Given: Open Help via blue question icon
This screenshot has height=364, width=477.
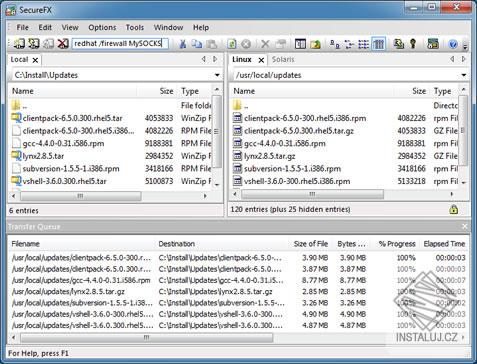Looking at the screenshot, I should tap(453, 44).
